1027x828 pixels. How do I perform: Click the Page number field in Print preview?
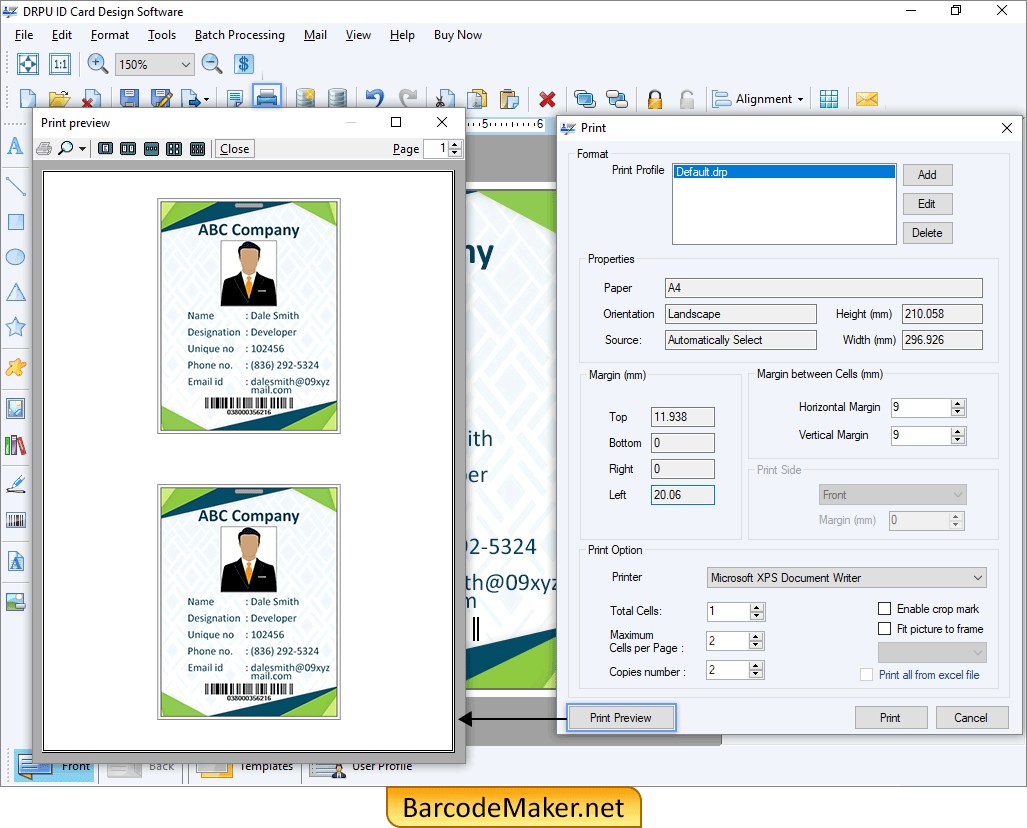[436, 149]
